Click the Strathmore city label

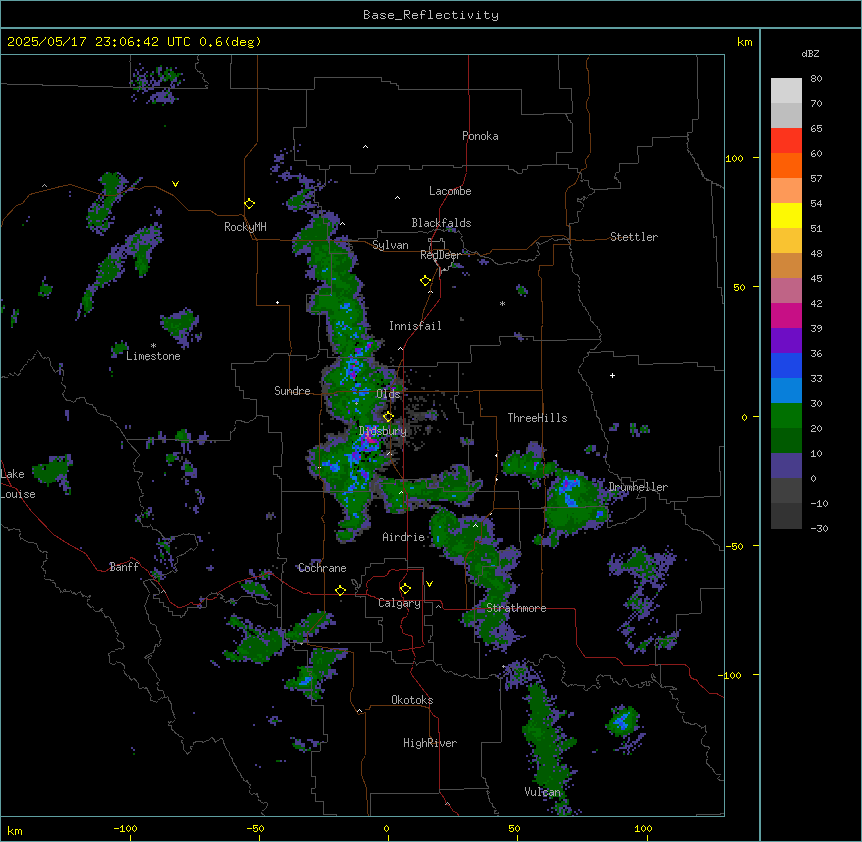(516, 608)
